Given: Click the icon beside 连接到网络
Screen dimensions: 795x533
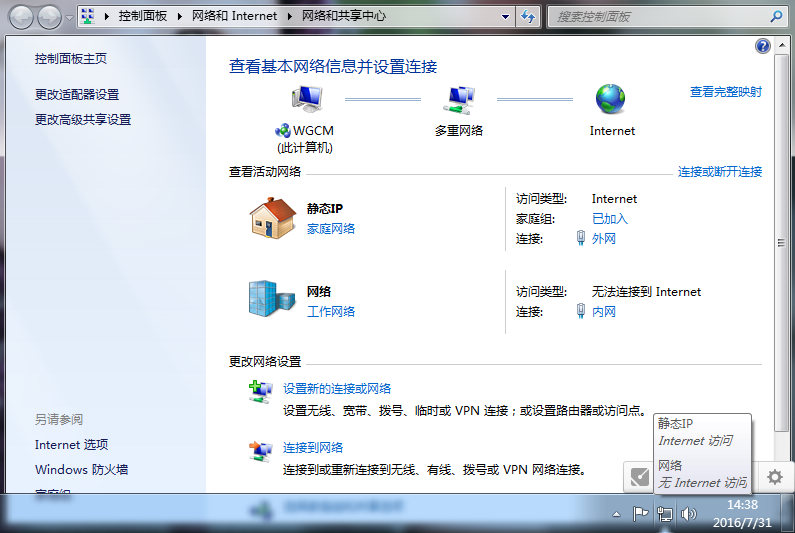Looking at the screenshot, I should click(x=261, y=451).
